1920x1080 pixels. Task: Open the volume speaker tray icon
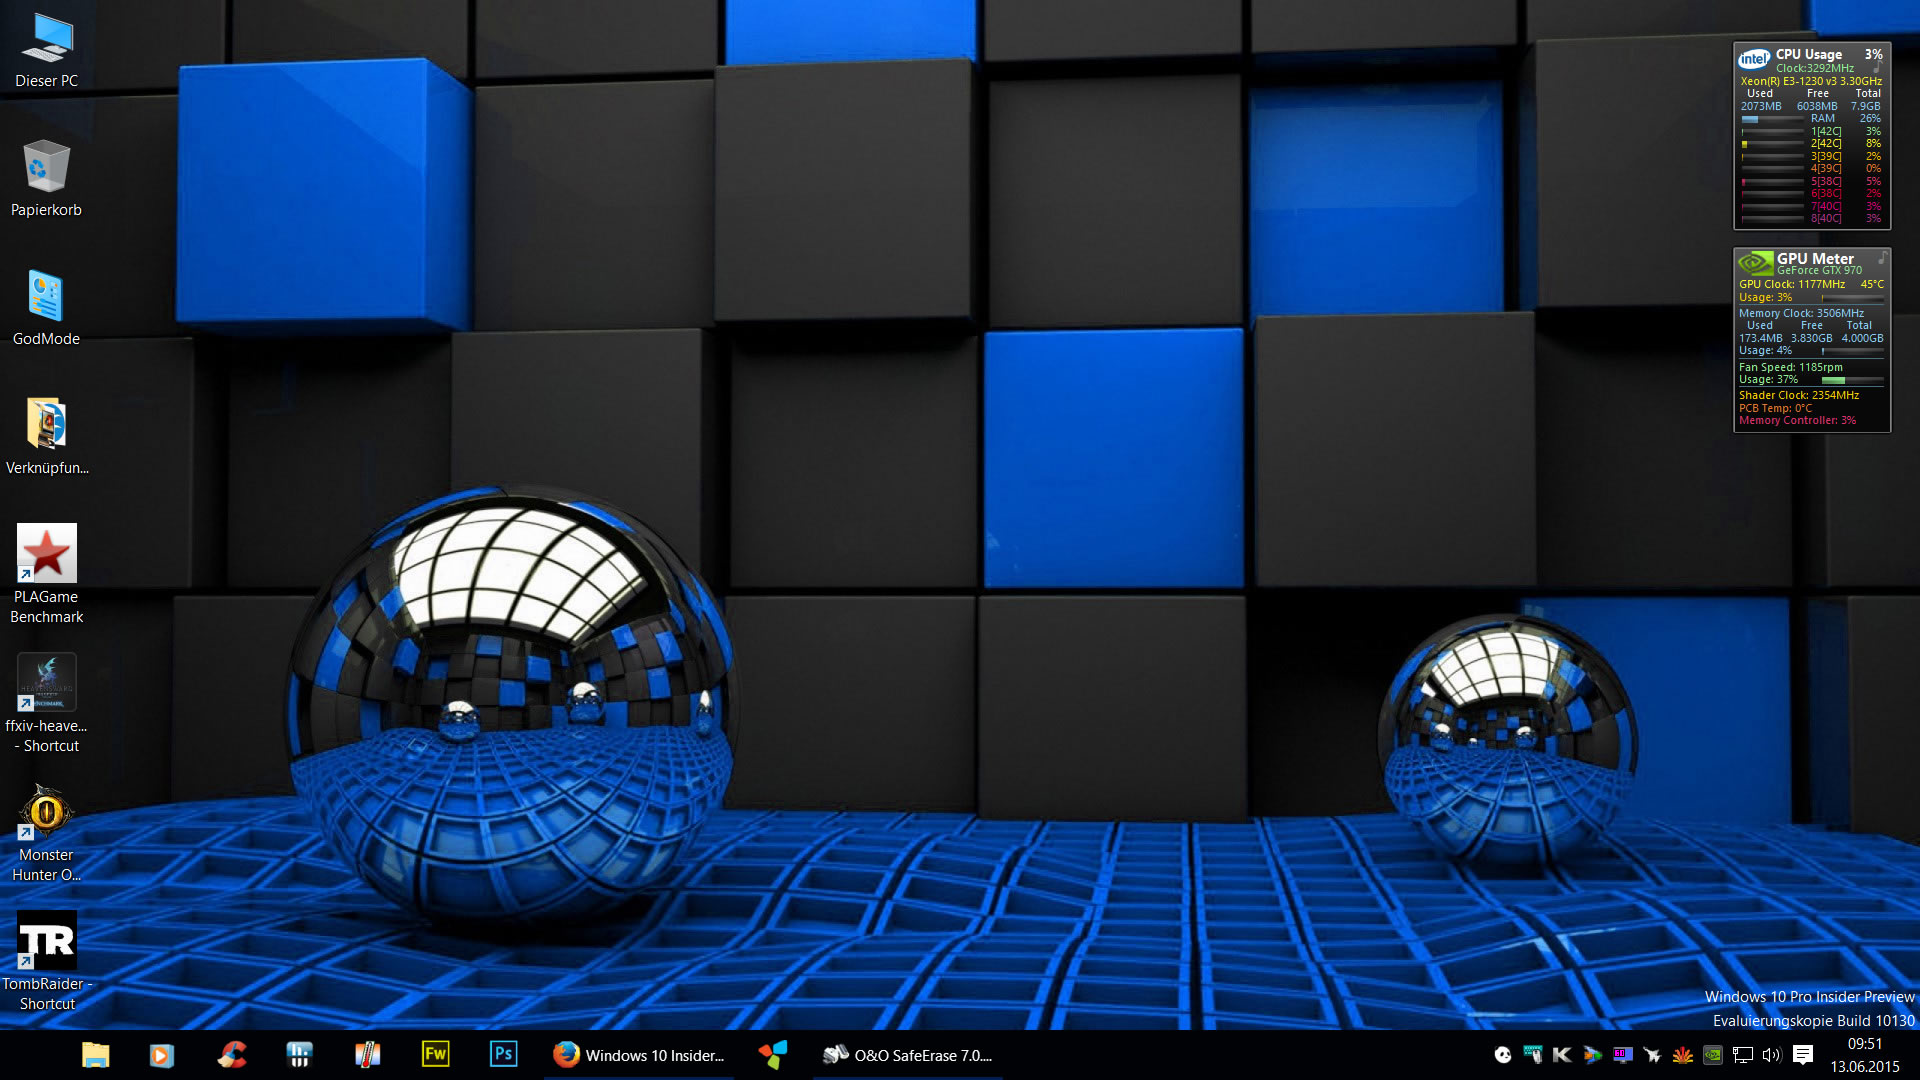point(1772,1055)
